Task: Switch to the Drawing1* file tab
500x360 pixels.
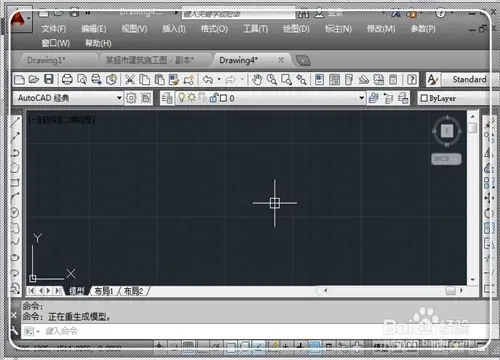Action: tap(47, 60)
